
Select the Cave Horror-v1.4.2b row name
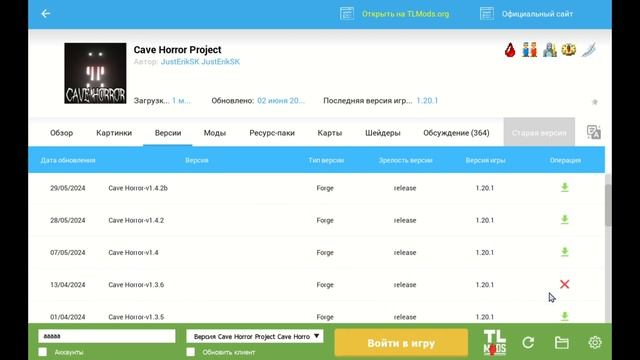[x=138, y=188]
